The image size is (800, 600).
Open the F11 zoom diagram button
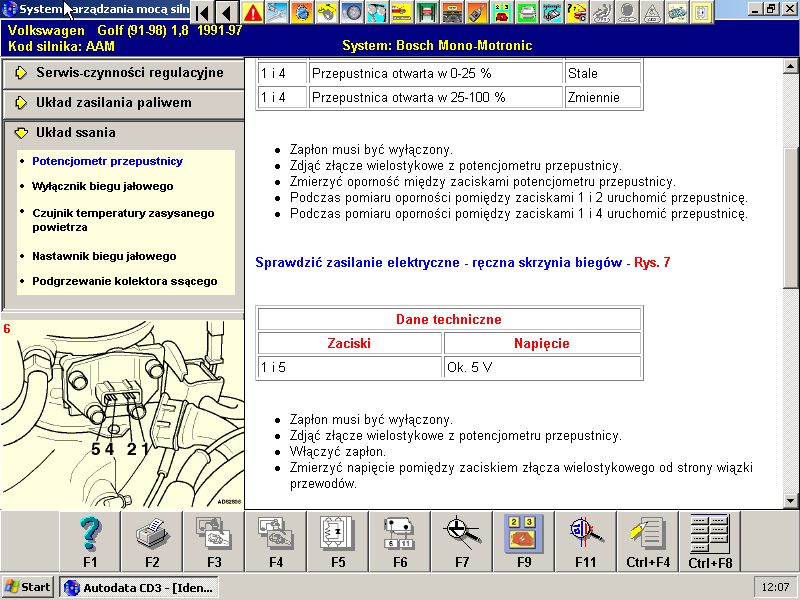click(x=586, y=541)
